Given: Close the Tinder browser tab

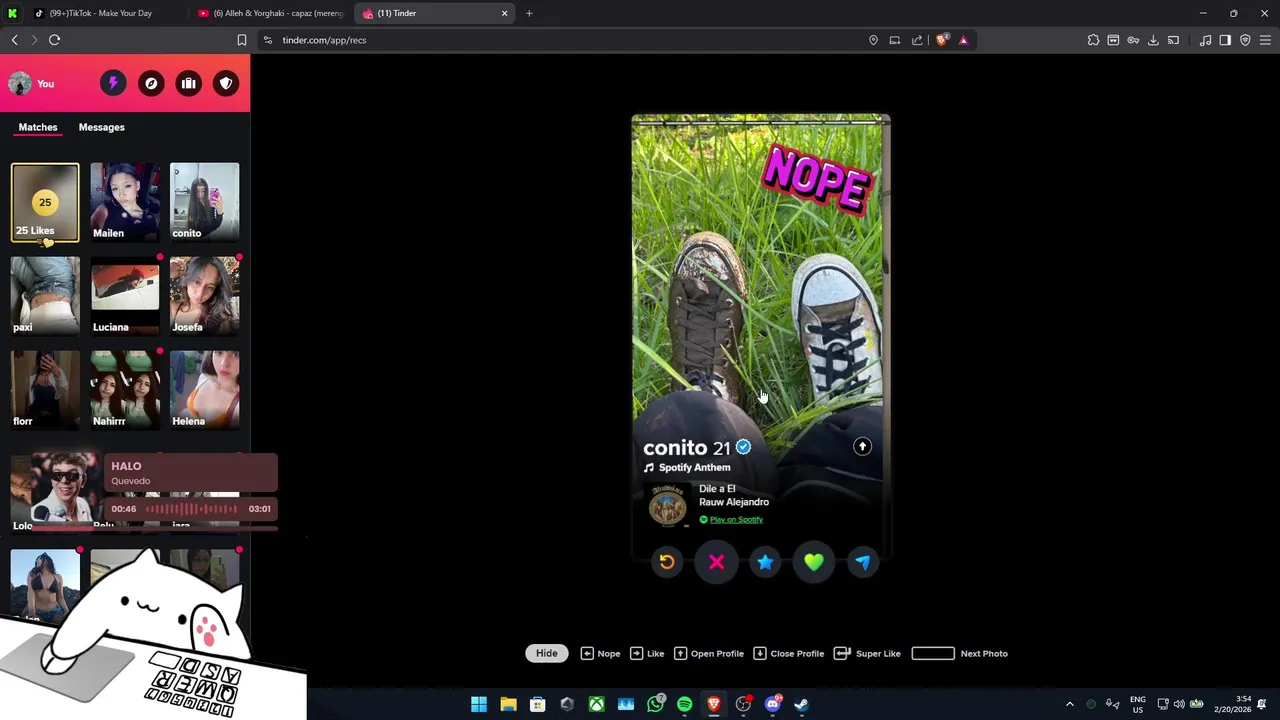Looking at the screenshot, I should pos(504,13).
